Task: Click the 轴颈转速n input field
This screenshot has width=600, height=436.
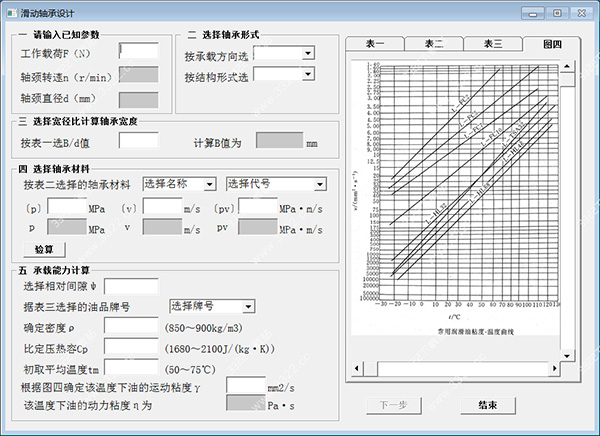Action: tap(139, 75)
